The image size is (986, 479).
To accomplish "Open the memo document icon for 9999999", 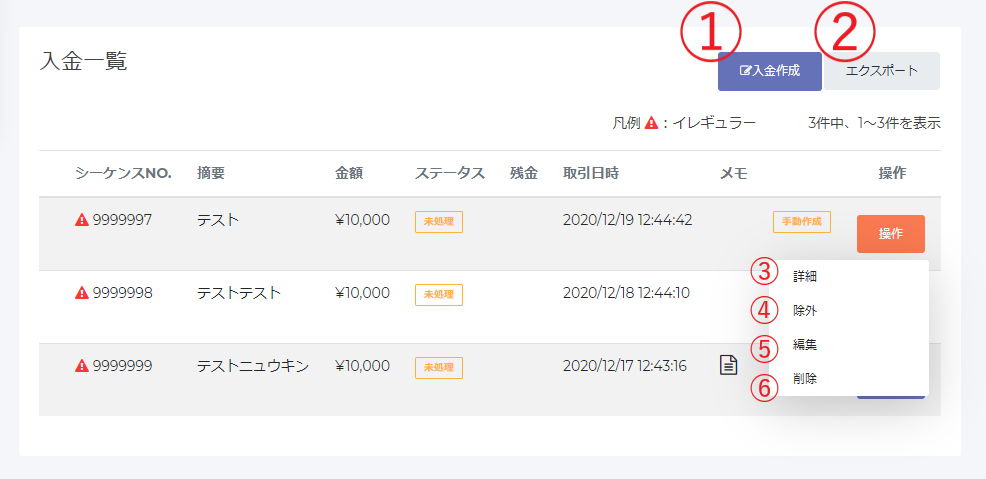I will [728, 365].
